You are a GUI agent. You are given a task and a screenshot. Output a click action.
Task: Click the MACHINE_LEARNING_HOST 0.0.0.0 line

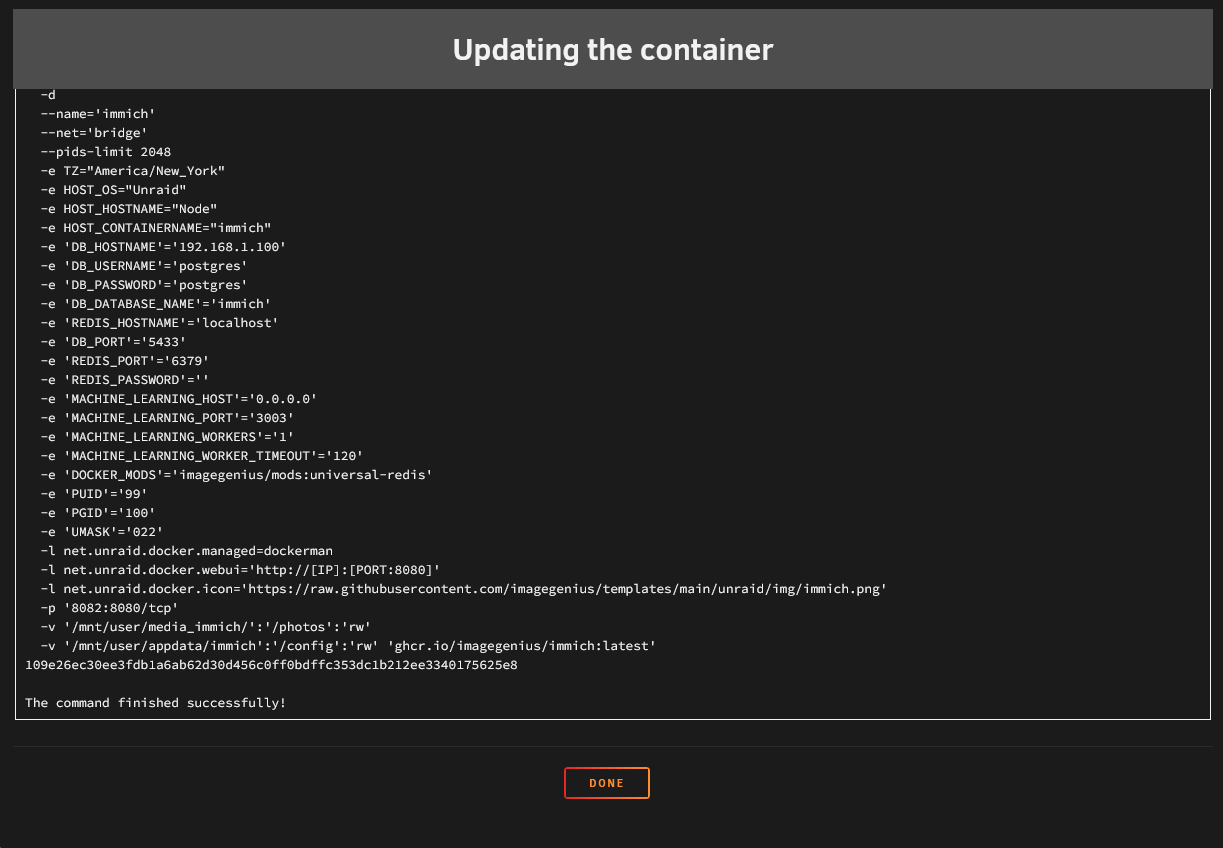pos(178,399)
